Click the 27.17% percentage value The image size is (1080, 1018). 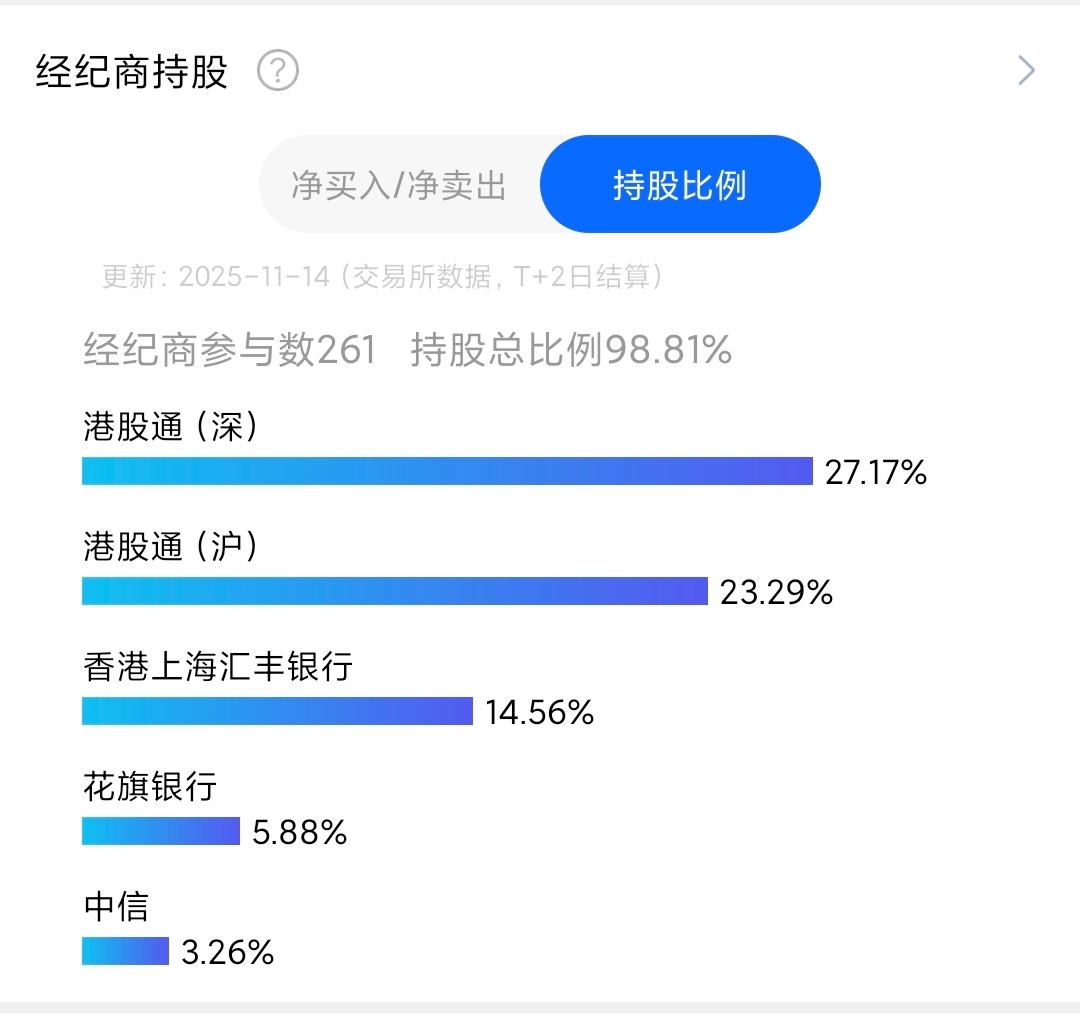click(875, 472)
